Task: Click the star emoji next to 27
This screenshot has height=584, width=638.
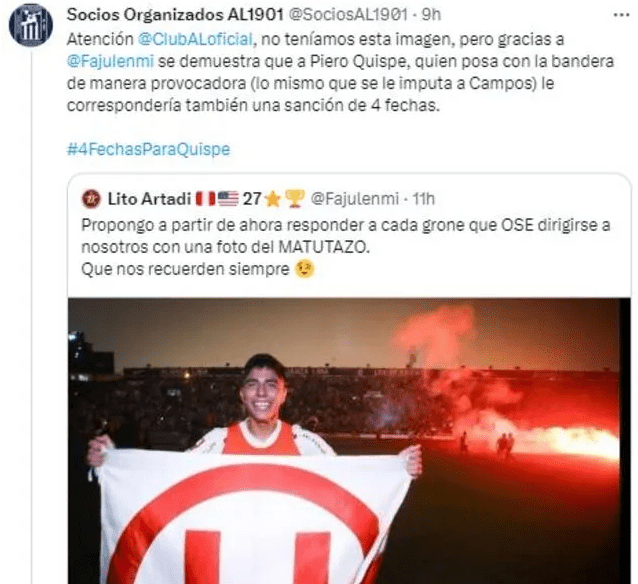Action: point(273,199)
